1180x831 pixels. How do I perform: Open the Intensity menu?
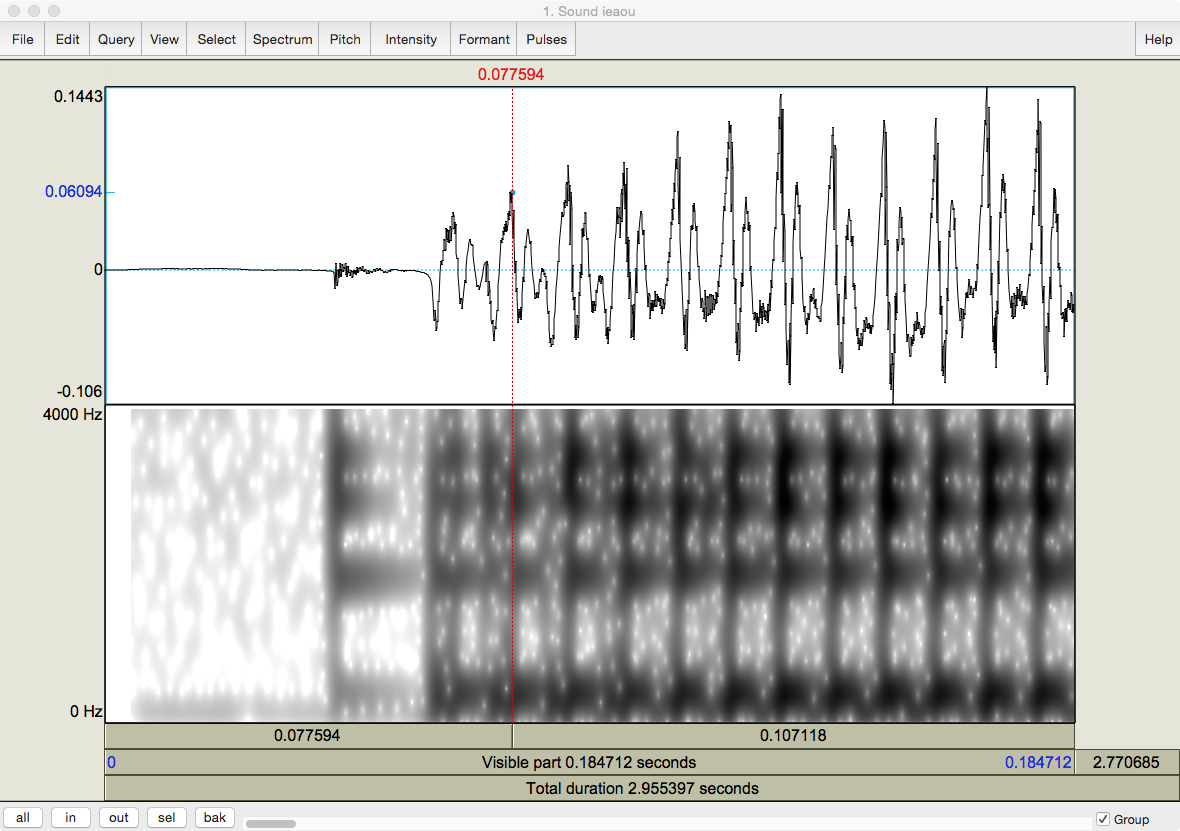coord(411,39)
